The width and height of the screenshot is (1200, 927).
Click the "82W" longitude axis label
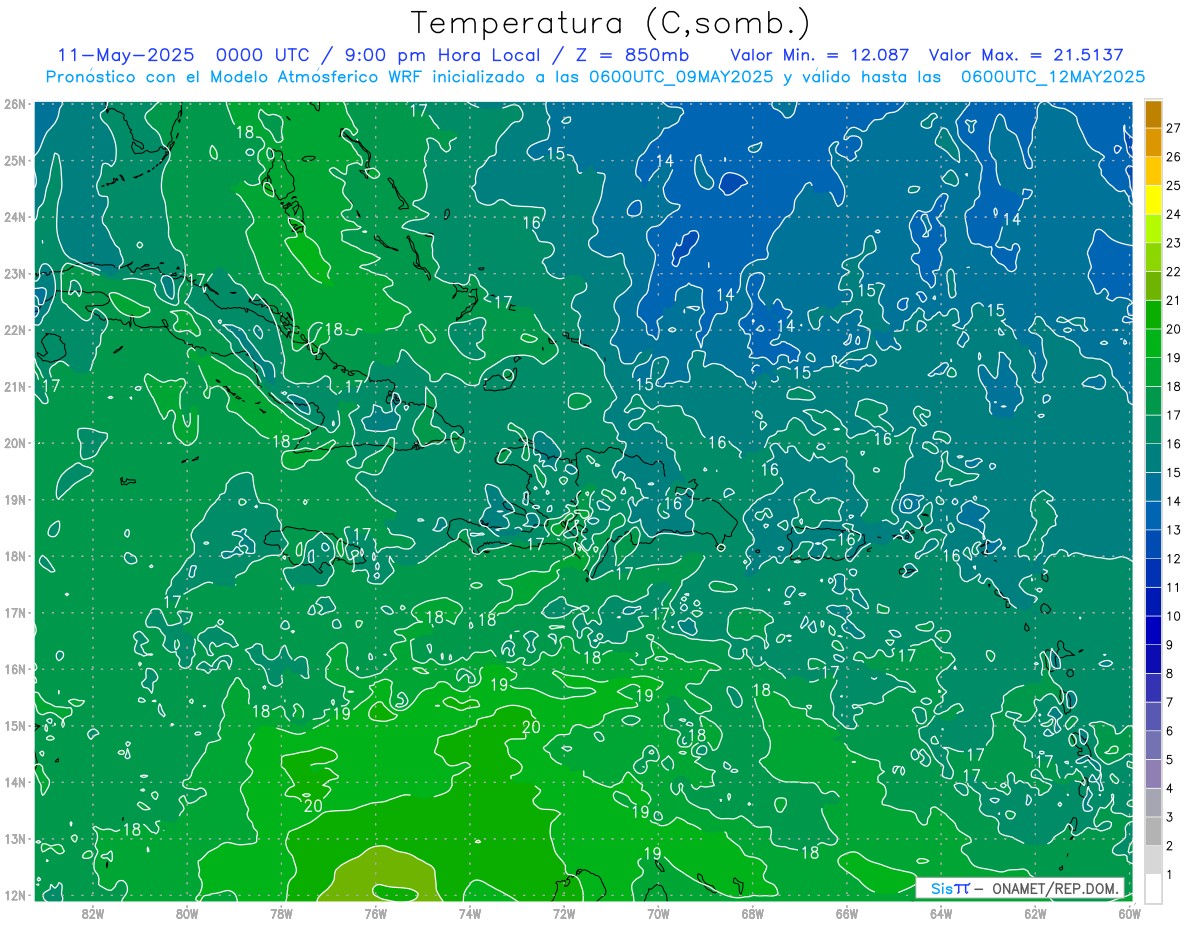[93, 913]
